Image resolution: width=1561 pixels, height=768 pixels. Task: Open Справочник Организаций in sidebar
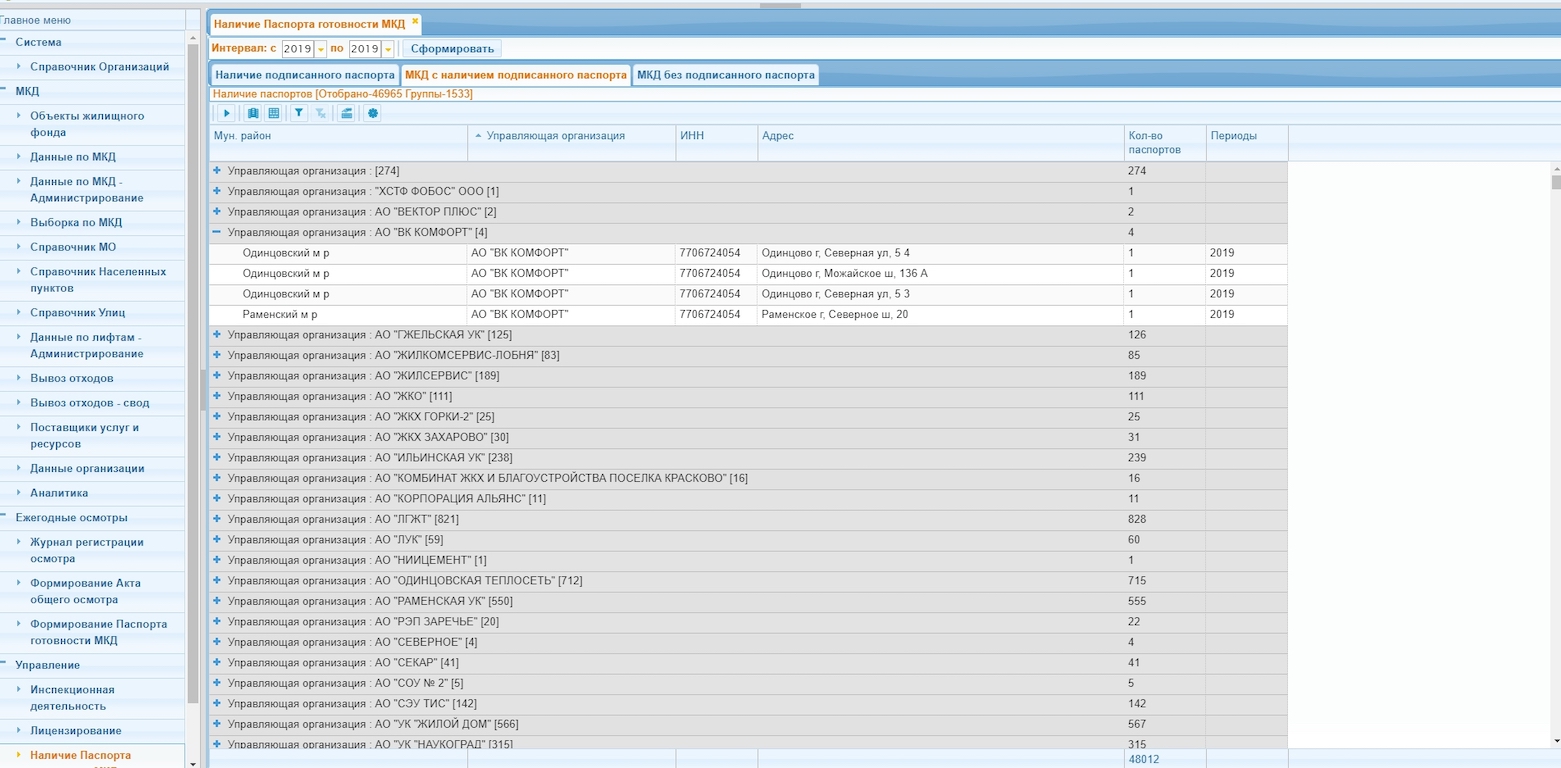(99, 67)
